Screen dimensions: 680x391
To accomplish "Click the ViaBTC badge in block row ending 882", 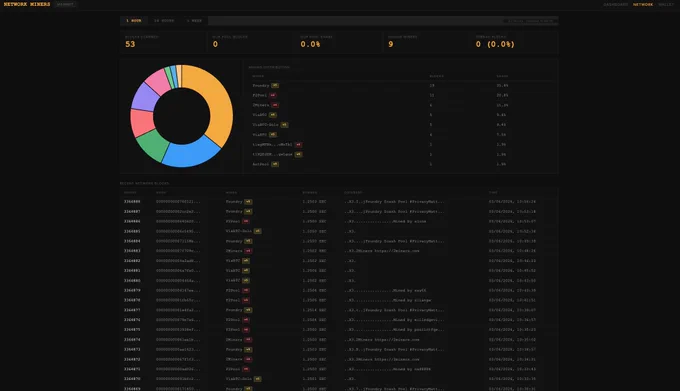I will 246,261.
